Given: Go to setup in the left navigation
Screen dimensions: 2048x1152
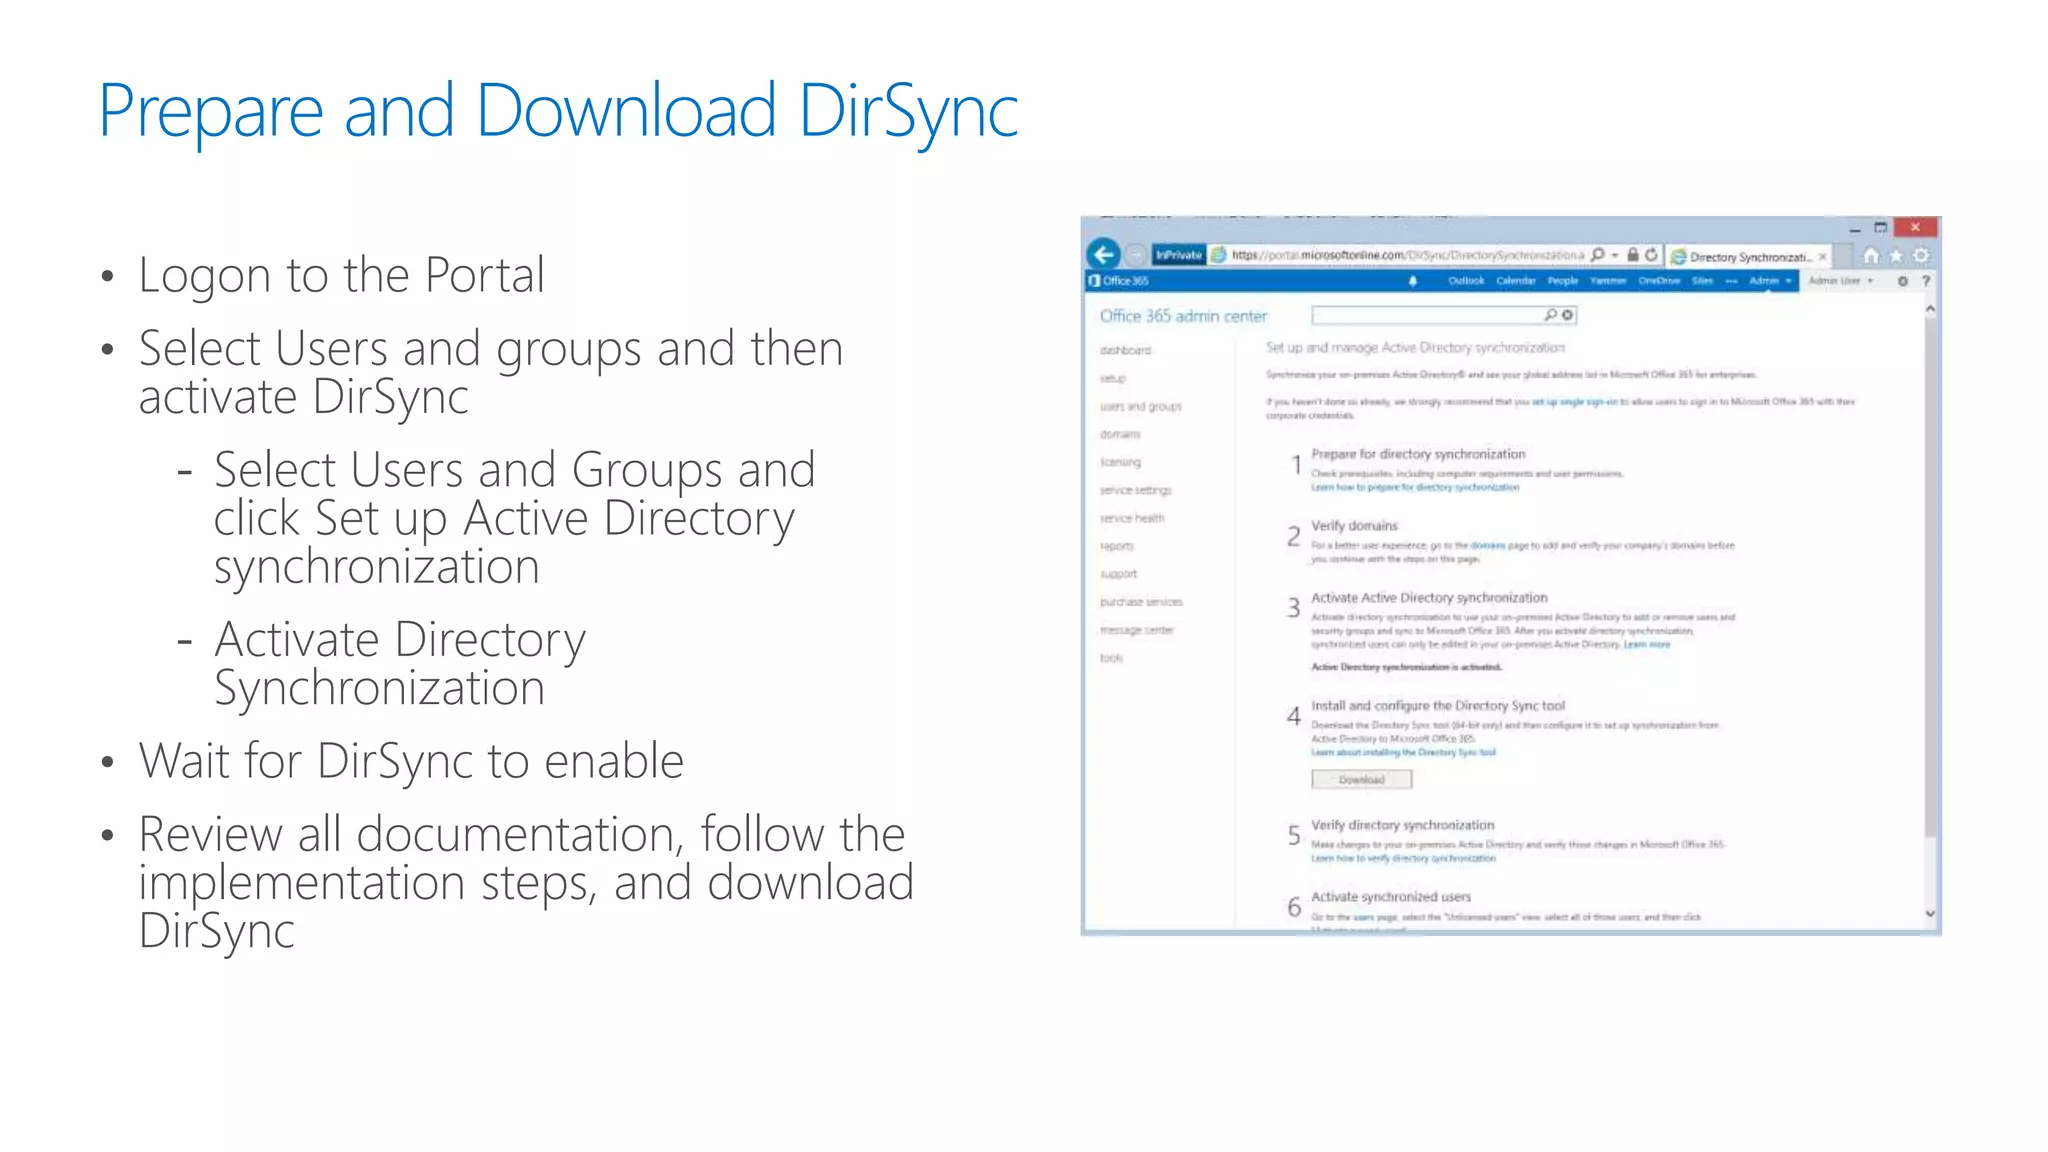Looking at the screenshot, I should pos(1112,378).
